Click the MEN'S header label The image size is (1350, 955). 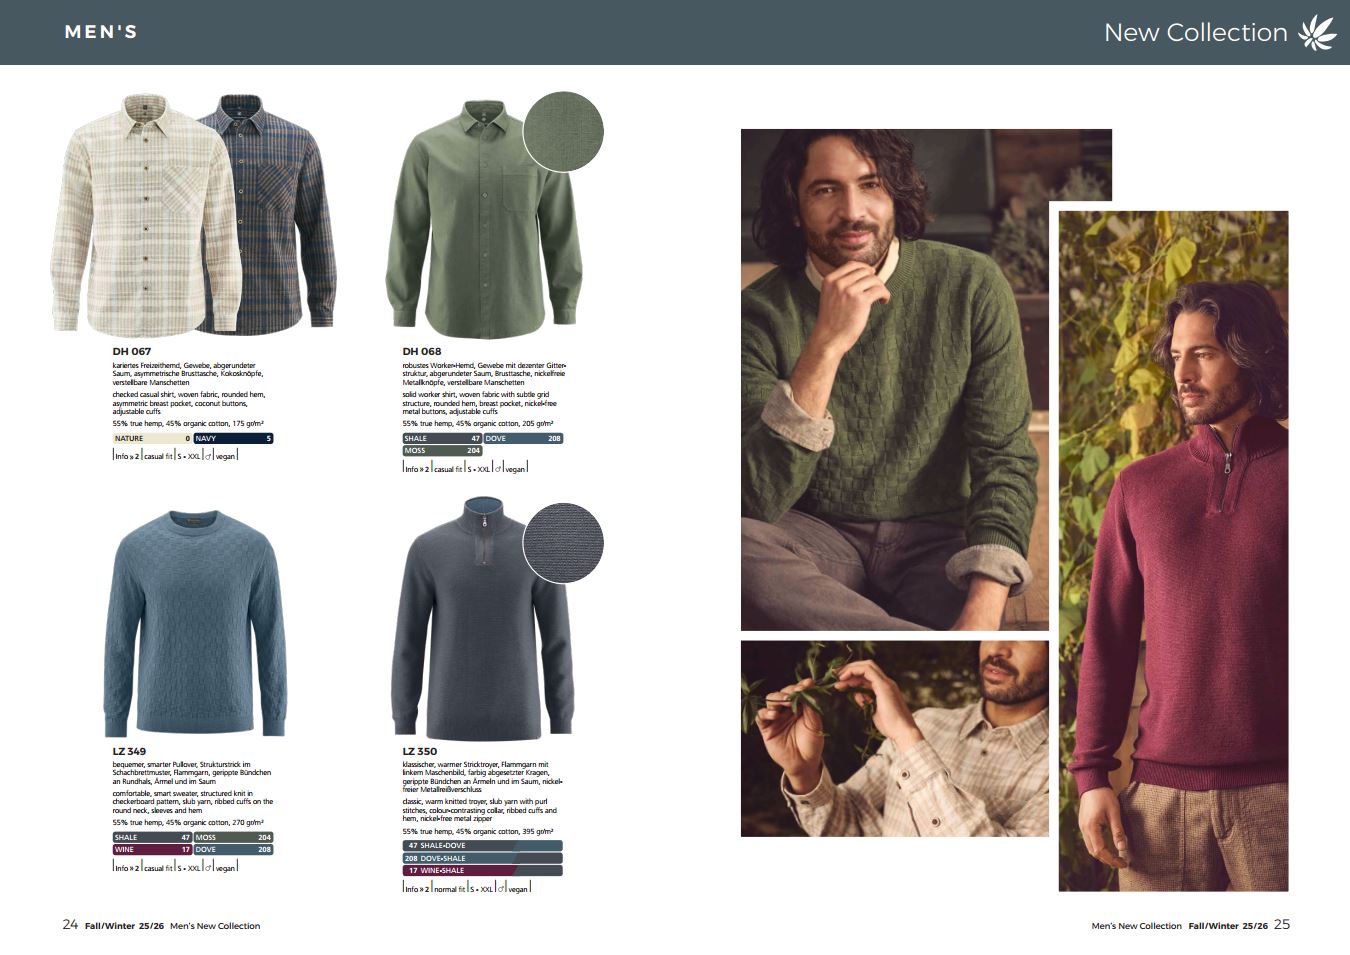click(x=101, y=32)
